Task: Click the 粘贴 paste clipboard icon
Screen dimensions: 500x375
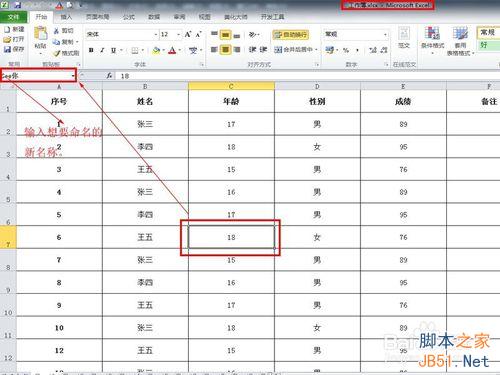Action: coord(41,34)
